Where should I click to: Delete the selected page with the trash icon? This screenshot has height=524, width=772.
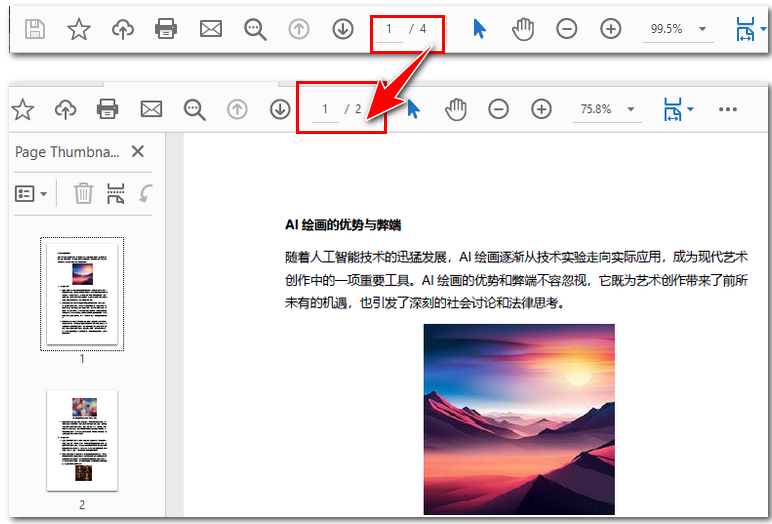click(84, 193)
